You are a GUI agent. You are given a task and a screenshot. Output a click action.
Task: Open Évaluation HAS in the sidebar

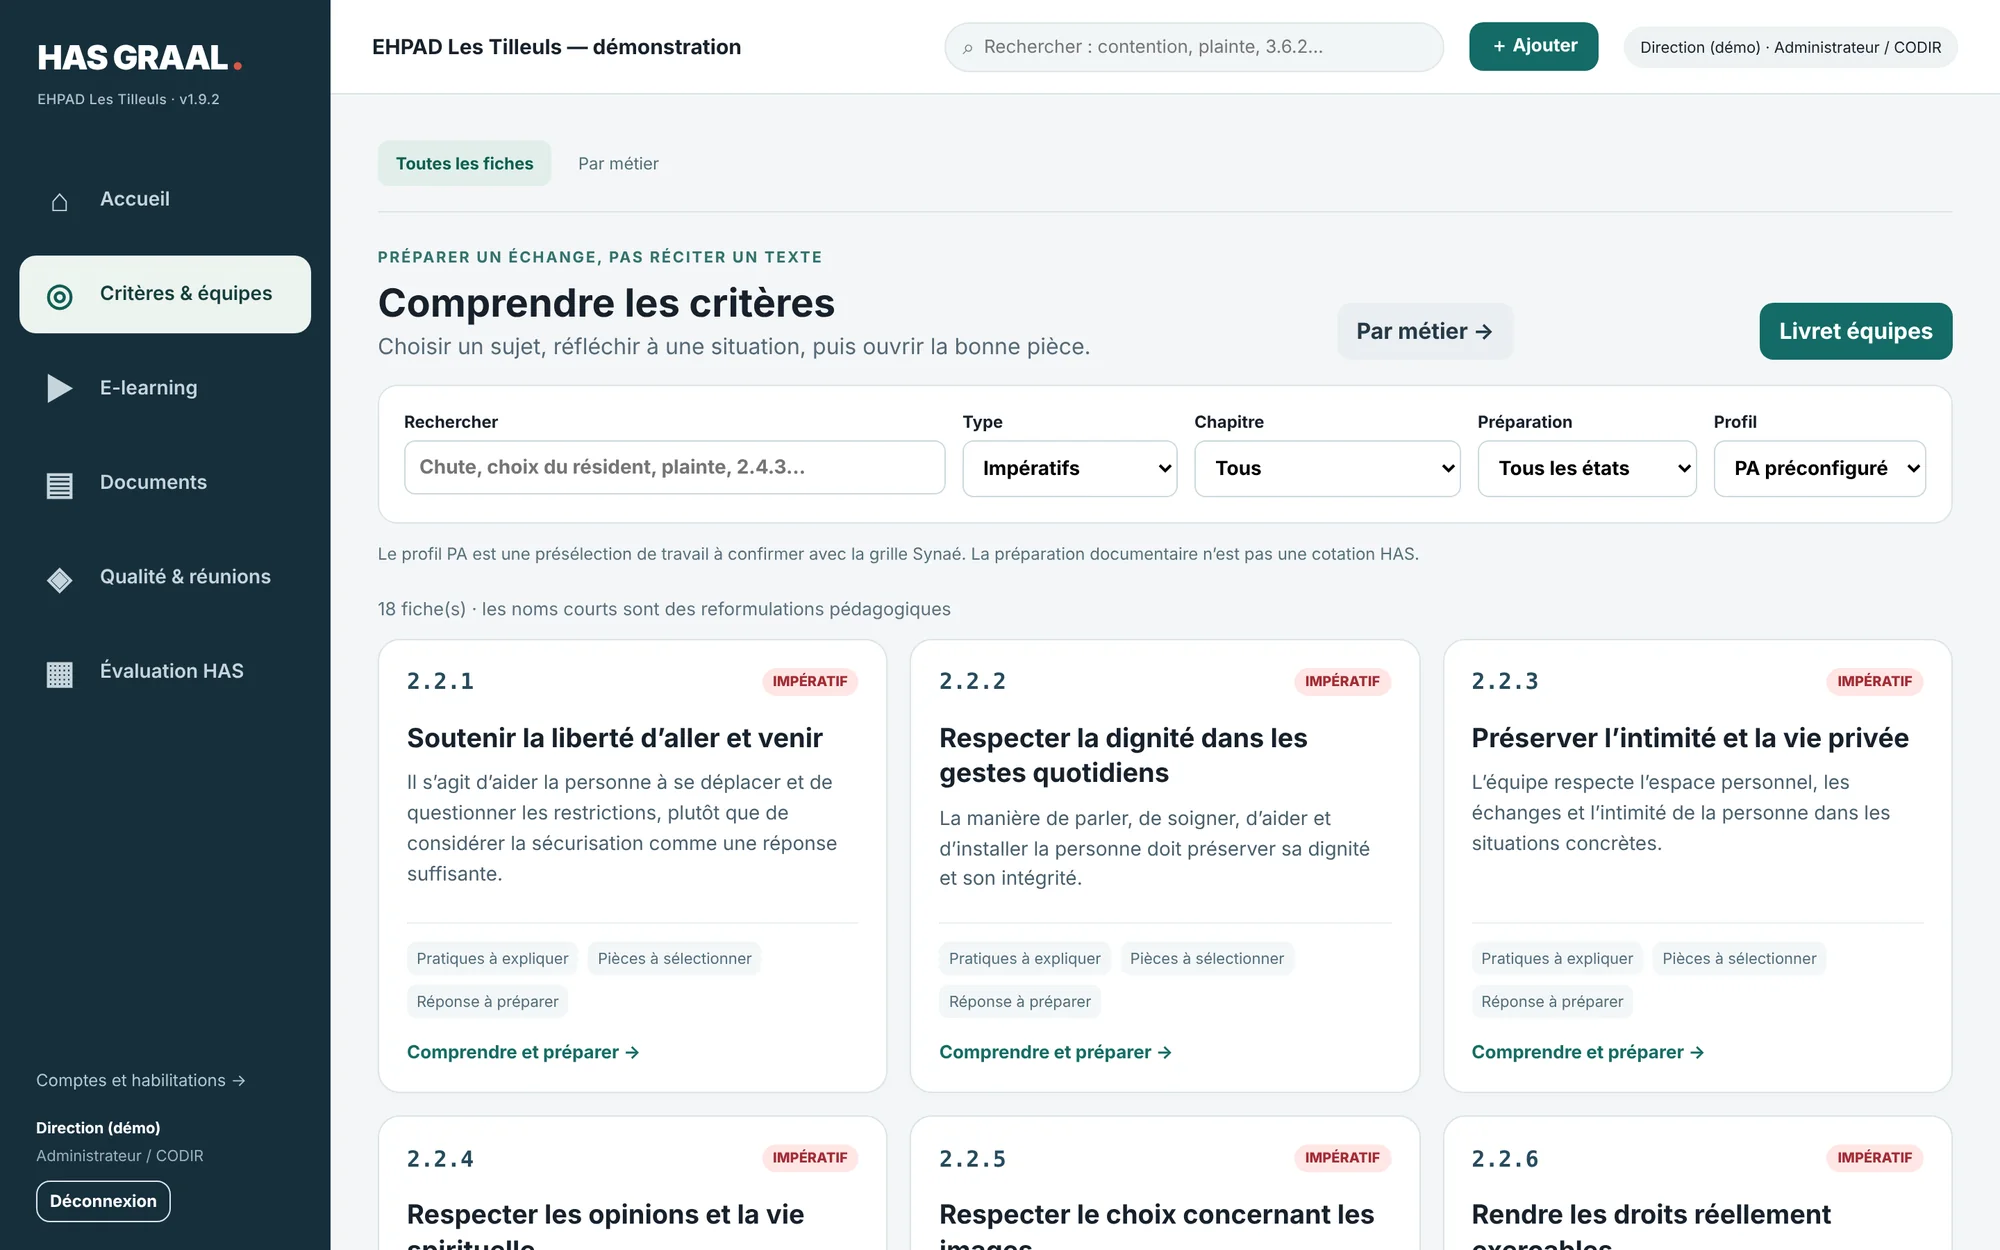coord(165,671)
